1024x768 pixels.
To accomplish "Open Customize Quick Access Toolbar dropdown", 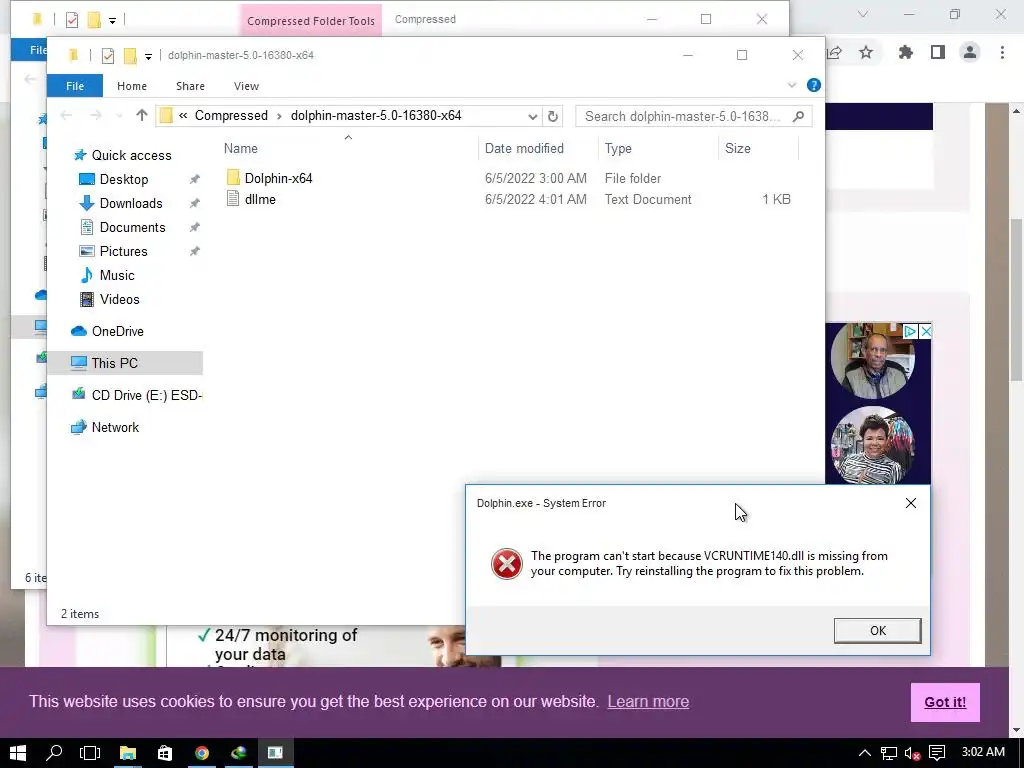I will (148, 56).
